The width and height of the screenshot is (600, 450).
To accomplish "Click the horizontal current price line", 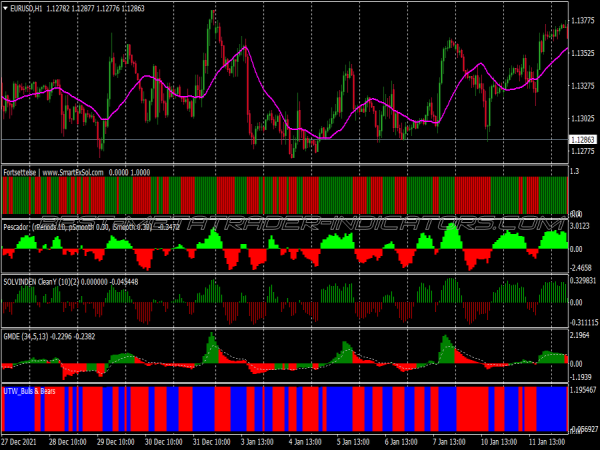I will pyautogui.click(x=285, y=140).
